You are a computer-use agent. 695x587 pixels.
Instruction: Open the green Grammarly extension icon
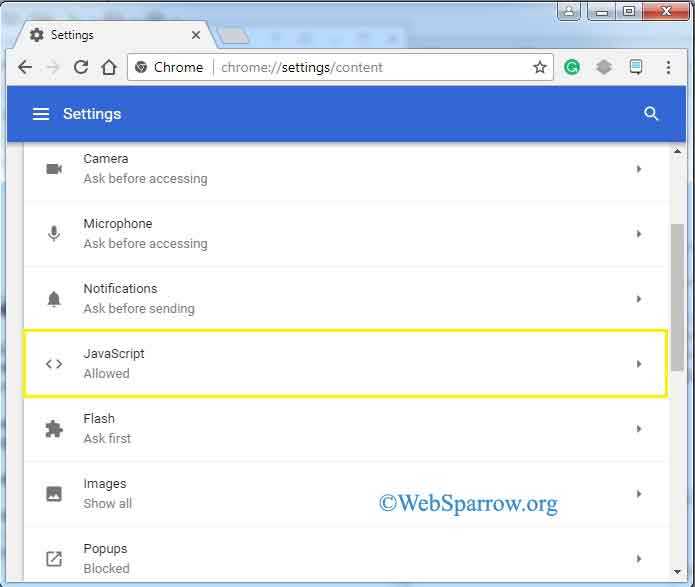click(x=572, y=67)
